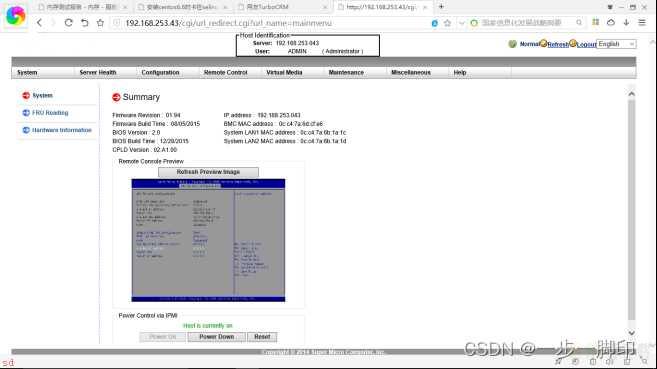Click the Firmware Revision 01.94 text
This screenshot has height=369, width=657.
tap(146, 115)
